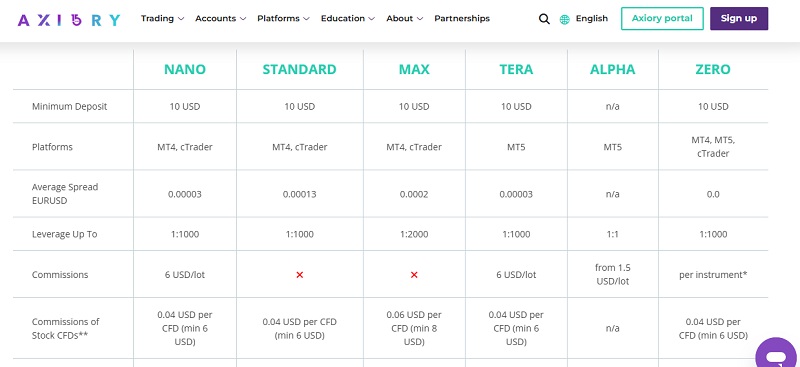800x367 pixels.
Task: Click the red X under STANDARD commissions
Action: 299,275
